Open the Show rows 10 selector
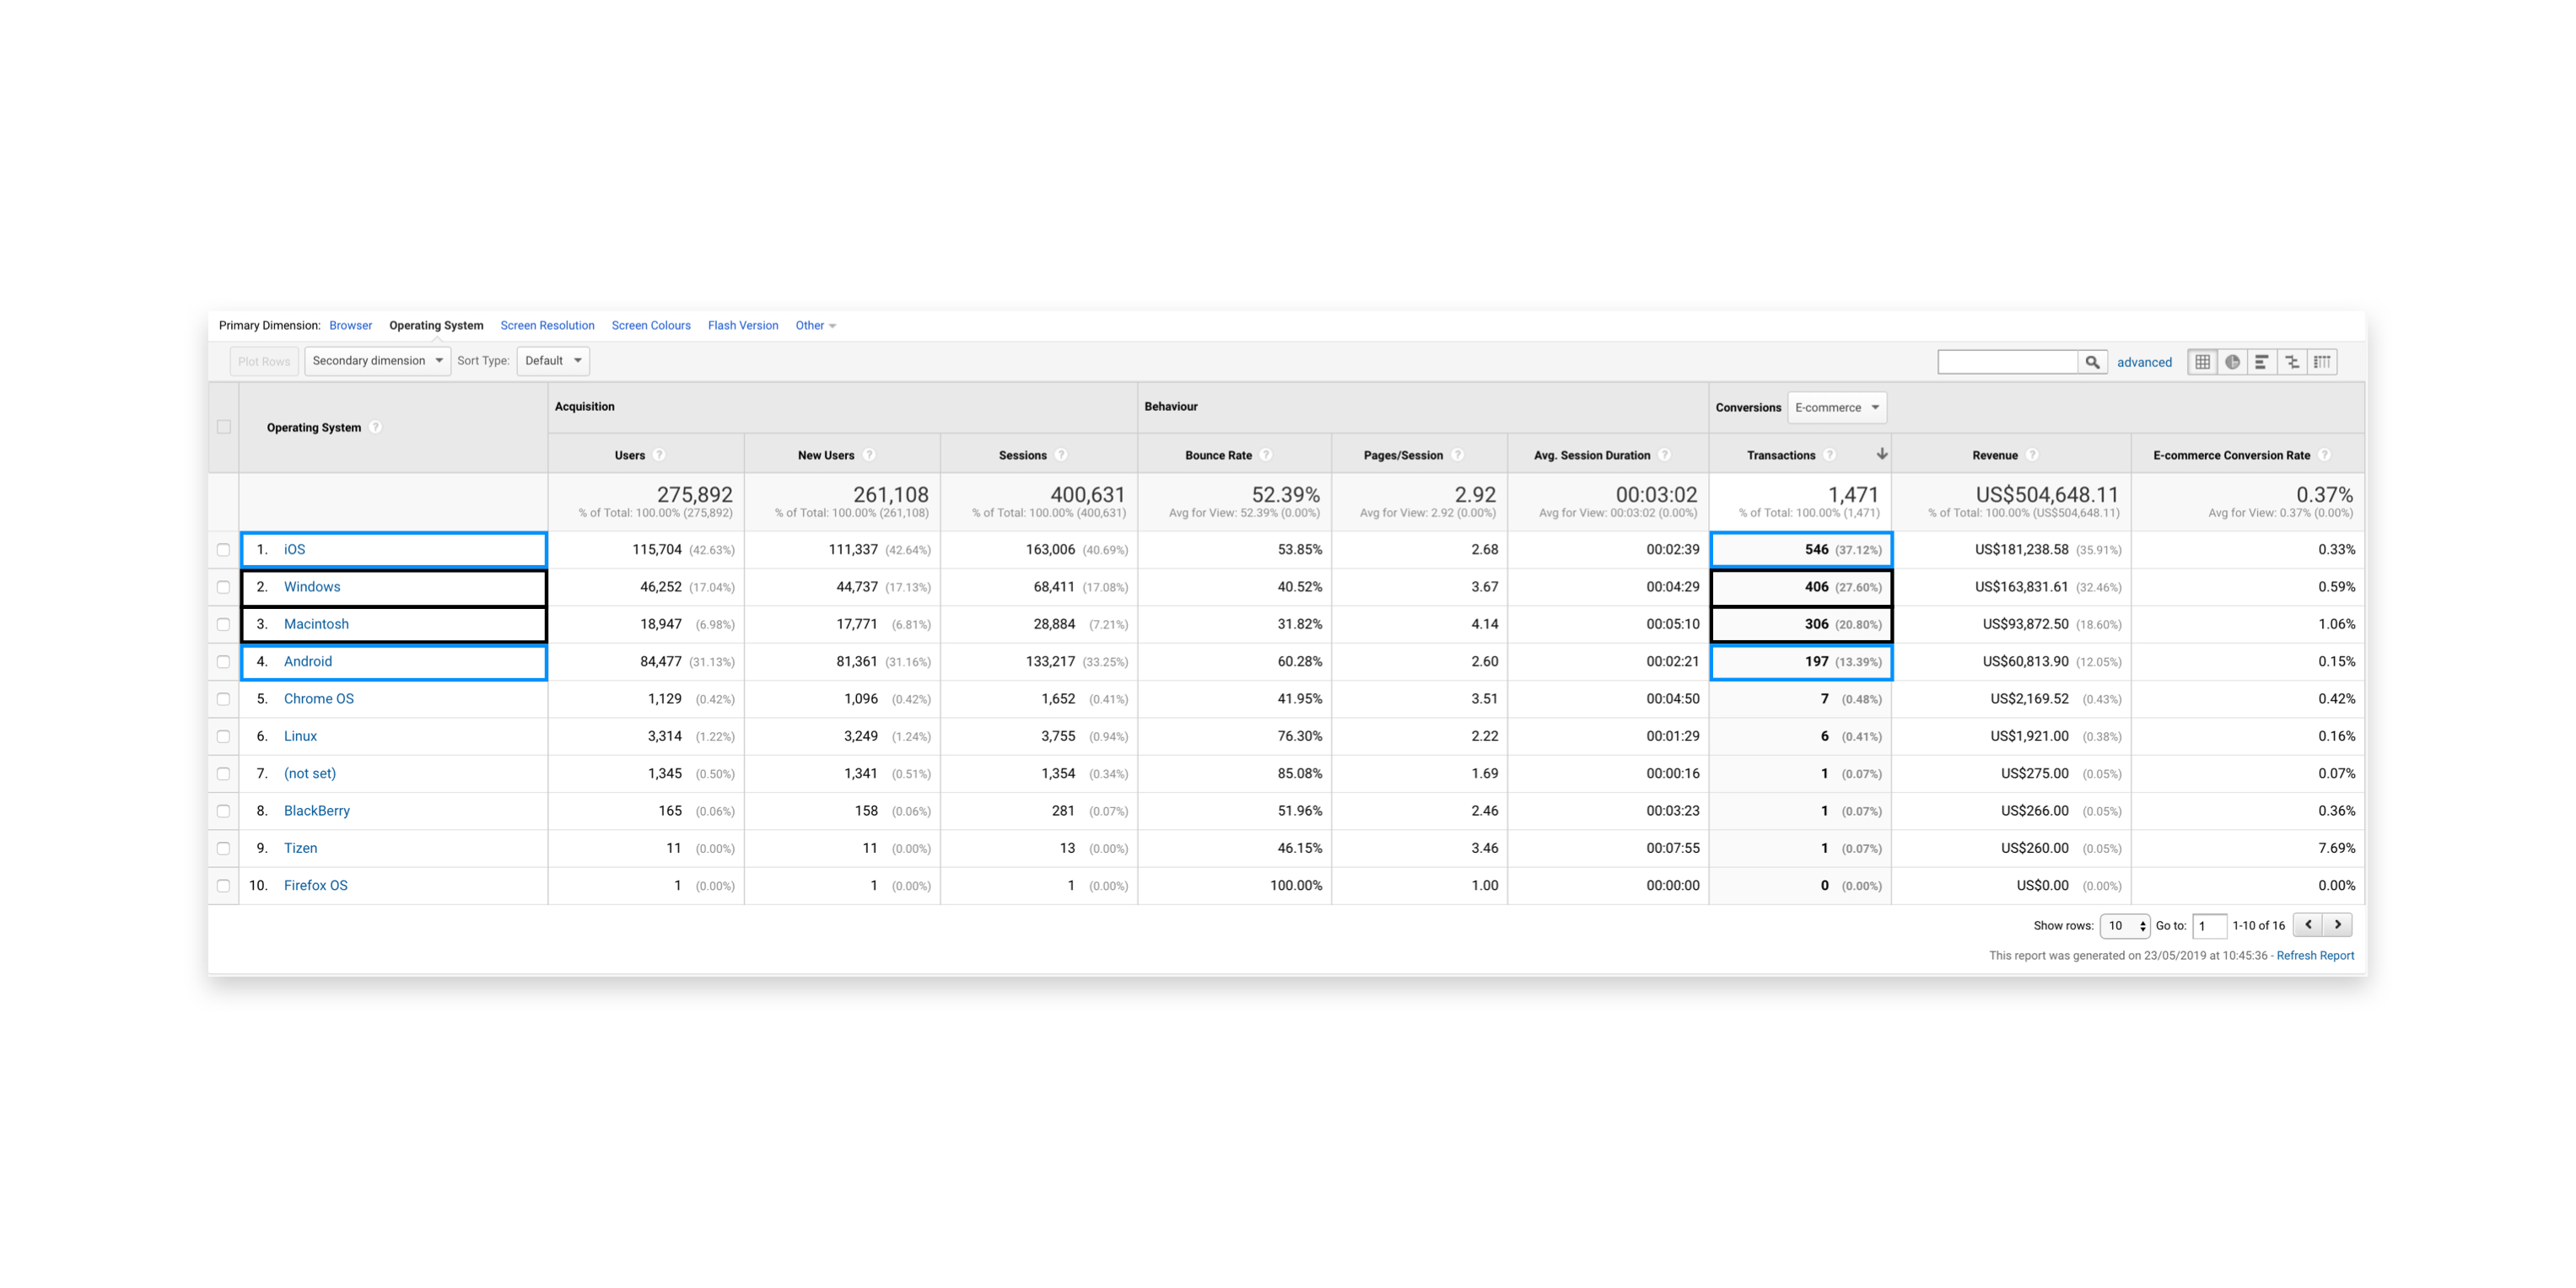 (2124, 926)
